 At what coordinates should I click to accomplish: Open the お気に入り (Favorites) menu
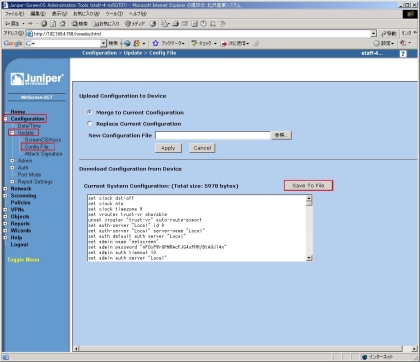[86, 14]
